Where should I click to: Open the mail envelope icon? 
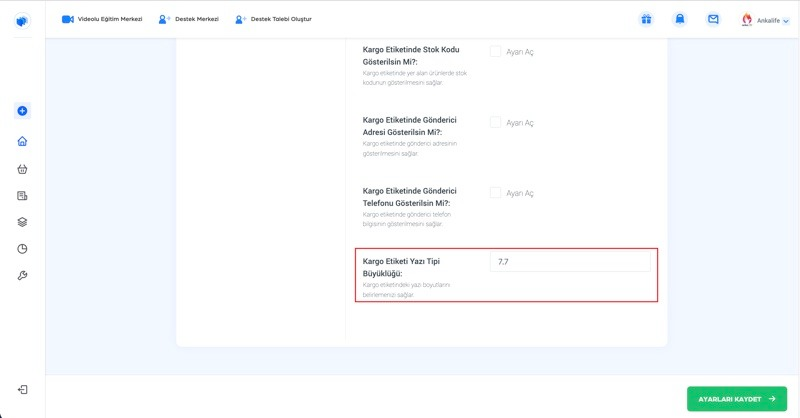(713, 19)
